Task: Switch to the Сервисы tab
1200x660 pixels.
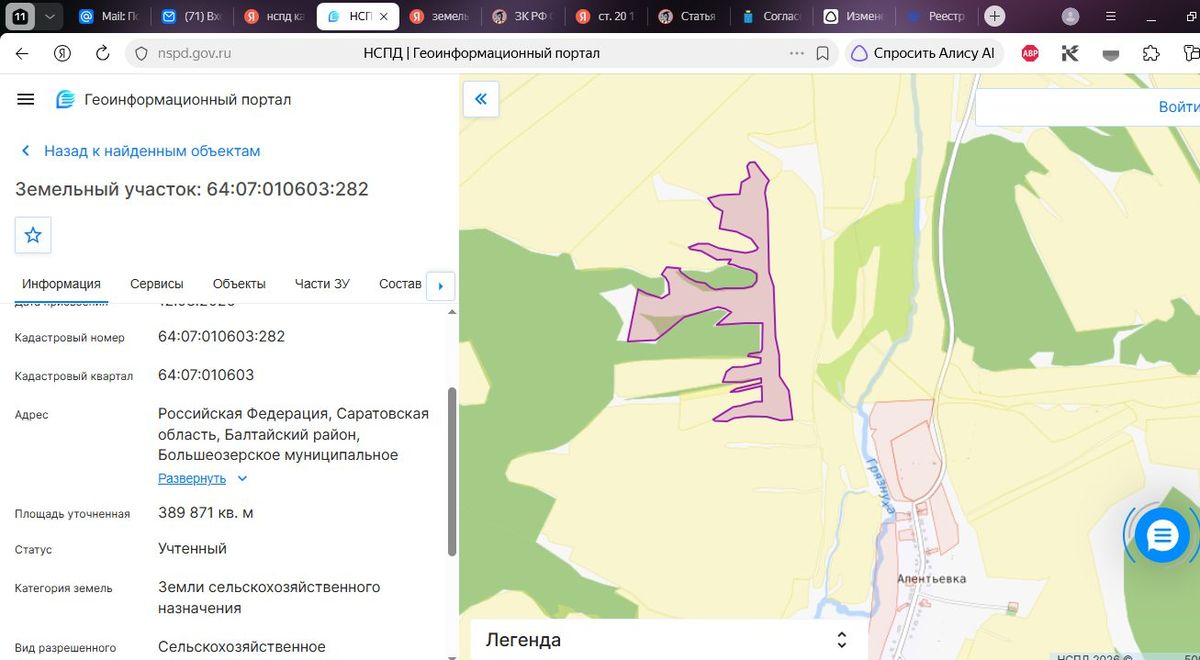Action: [157, 284]
